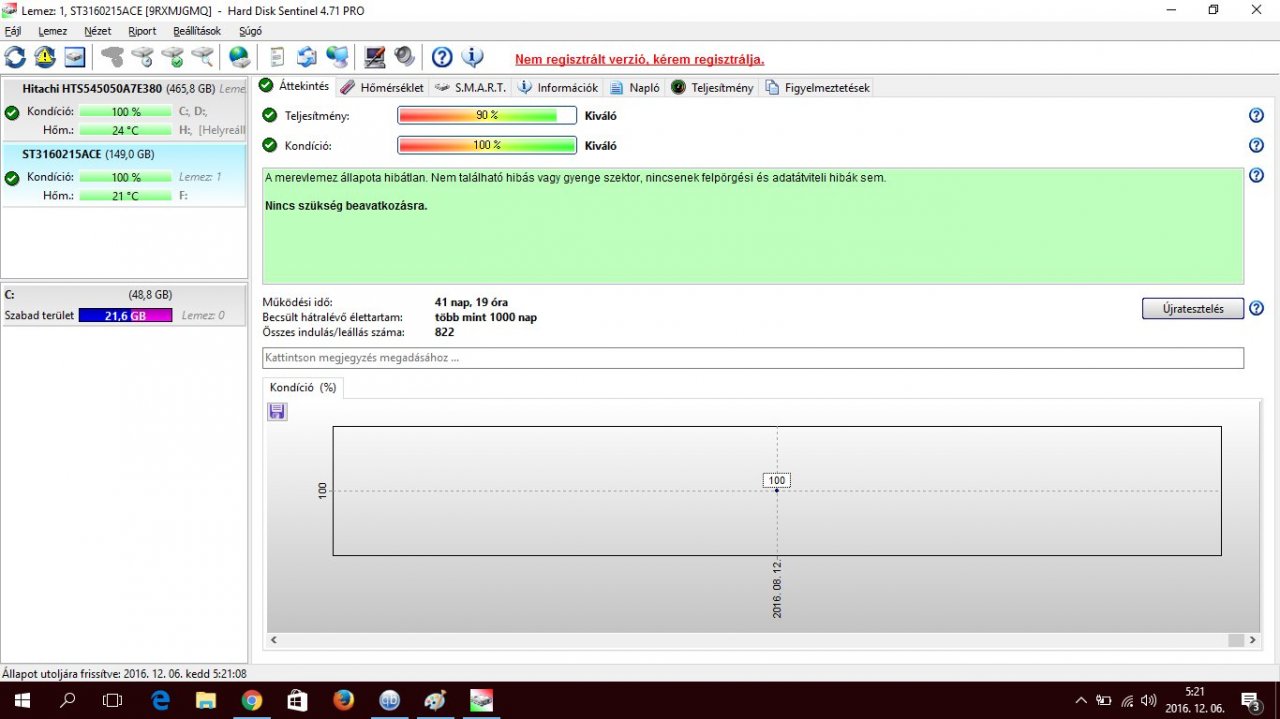Open the Action Center notifications icon
The image size is (1280, 719).
(x=1251, y=700)
